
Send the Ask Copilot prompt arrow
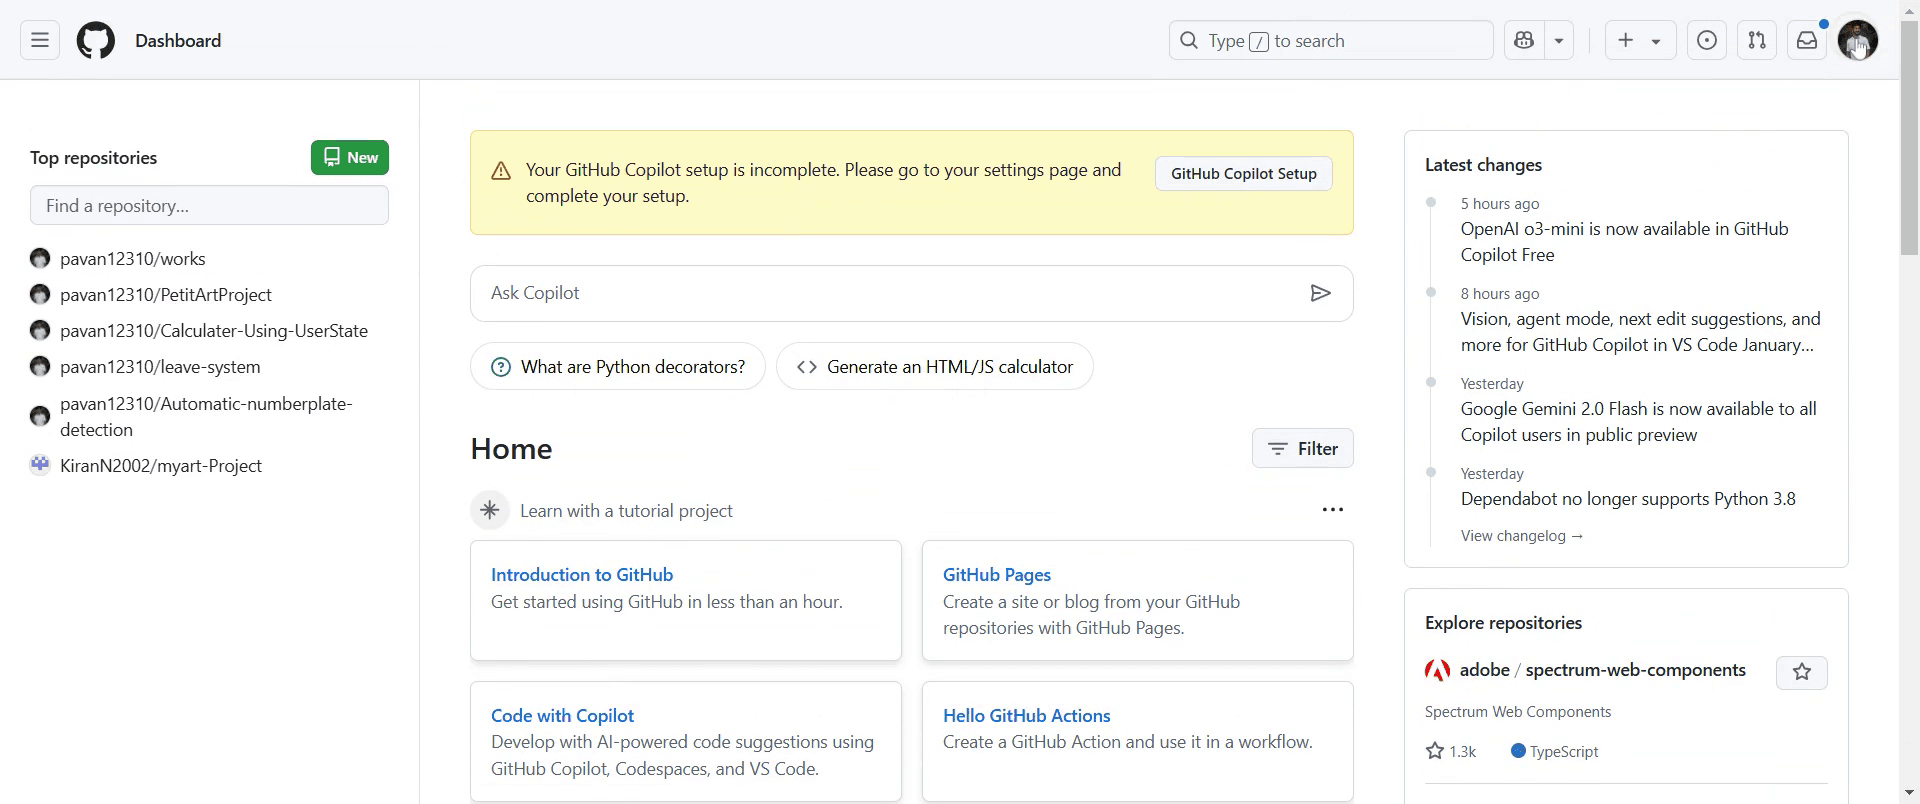click(1320, 293)
